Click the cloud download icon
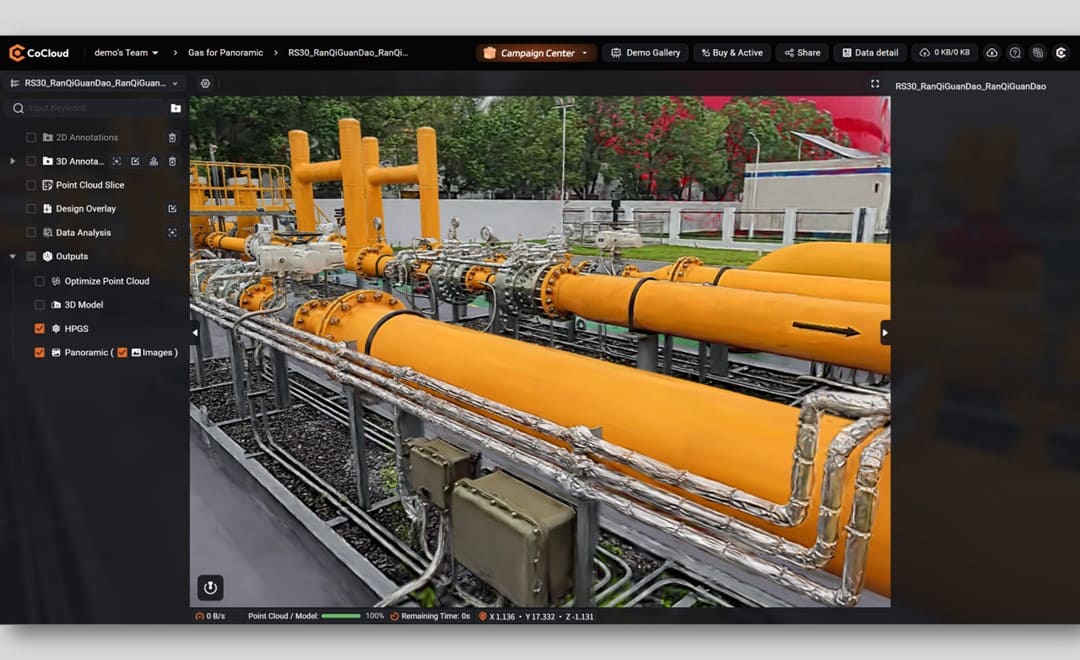Viewport: 1080px width, 660px height. (992, 53)
